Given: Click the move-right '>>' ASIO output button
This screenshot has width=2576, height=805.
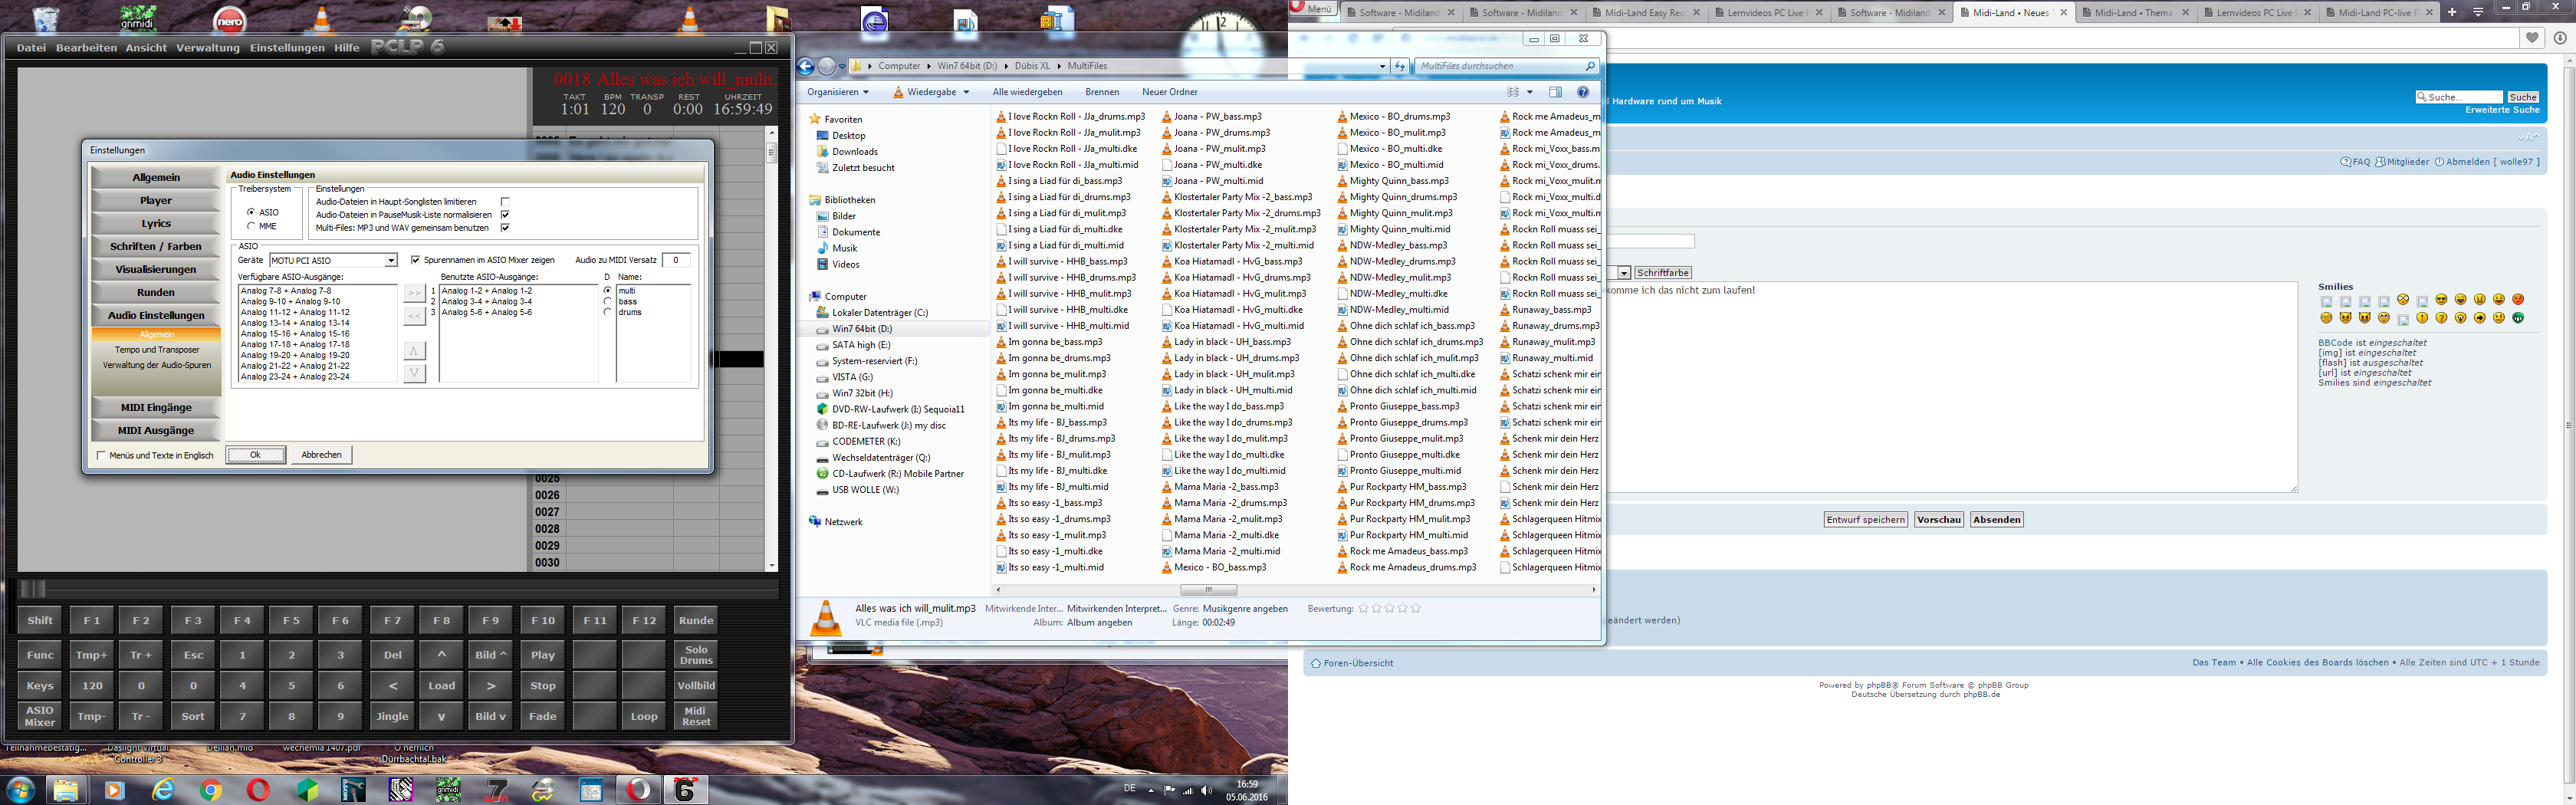Looking at the screenshot, I should (x=414, y=293).
